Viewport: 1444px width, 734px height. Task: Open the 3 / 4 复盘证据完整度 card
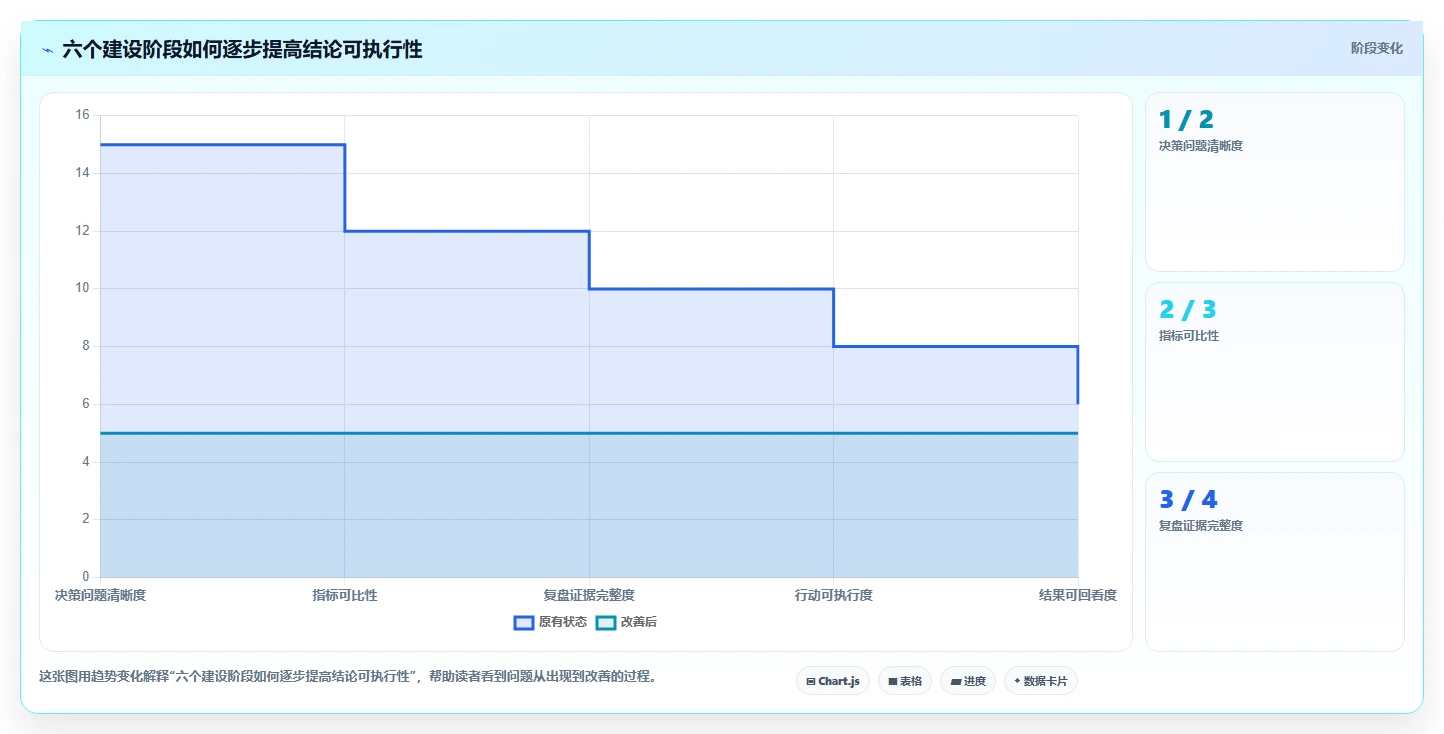1275,562
